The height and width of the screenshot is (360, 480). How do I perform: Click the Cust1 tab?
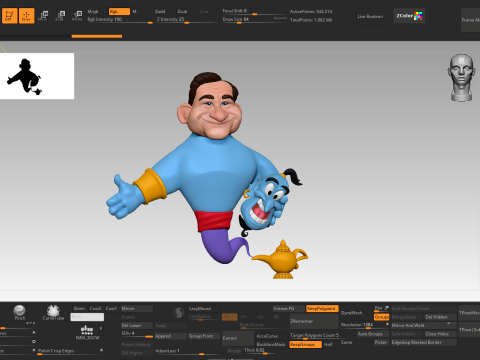coord(111,309)
